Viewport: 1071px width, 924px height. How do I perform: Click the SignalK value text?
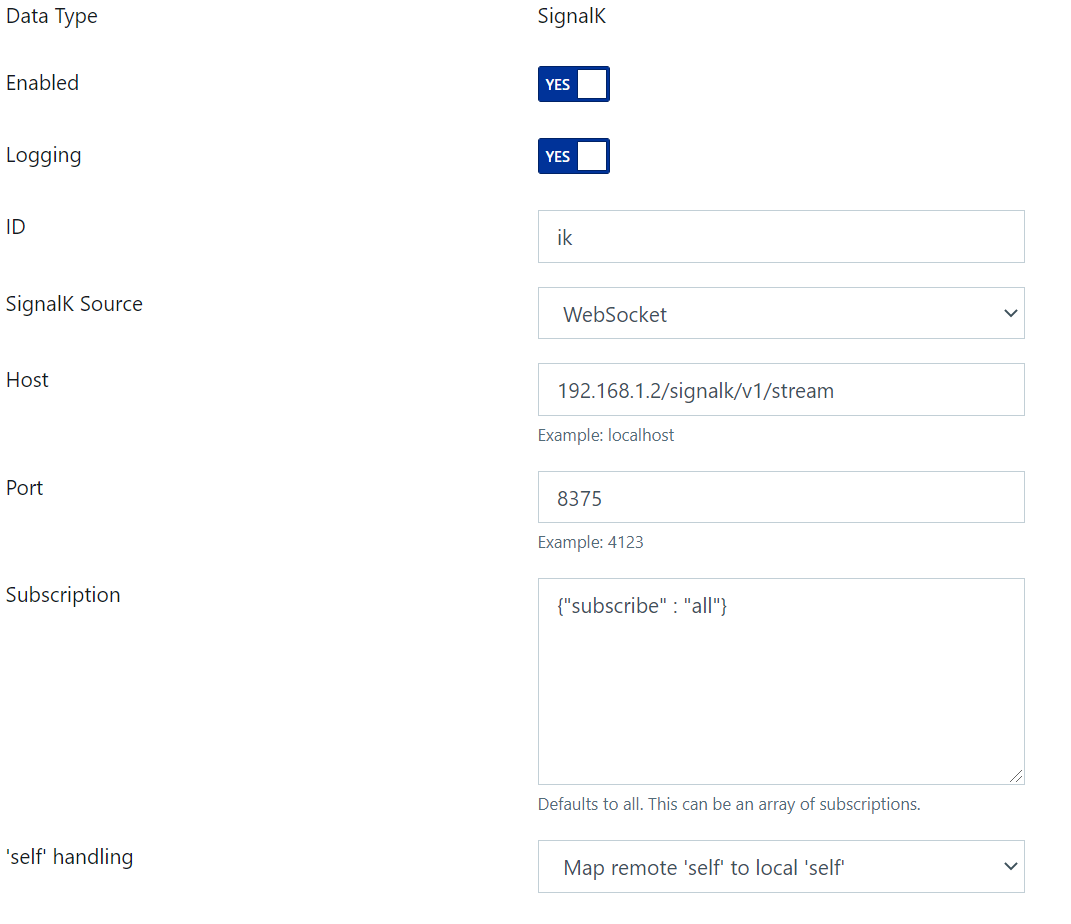(571, 16)
